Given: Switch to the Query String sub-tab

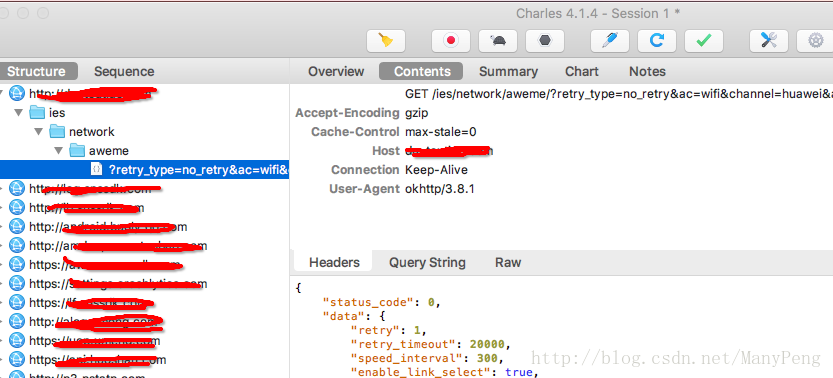Looking at the screenshot, I should pos(427,262).
